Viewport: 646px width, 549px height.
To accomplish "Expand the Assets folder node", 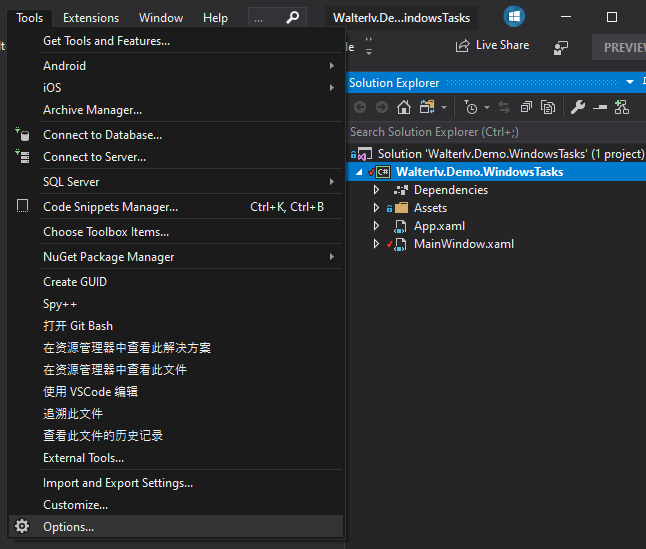I will 376,208.
